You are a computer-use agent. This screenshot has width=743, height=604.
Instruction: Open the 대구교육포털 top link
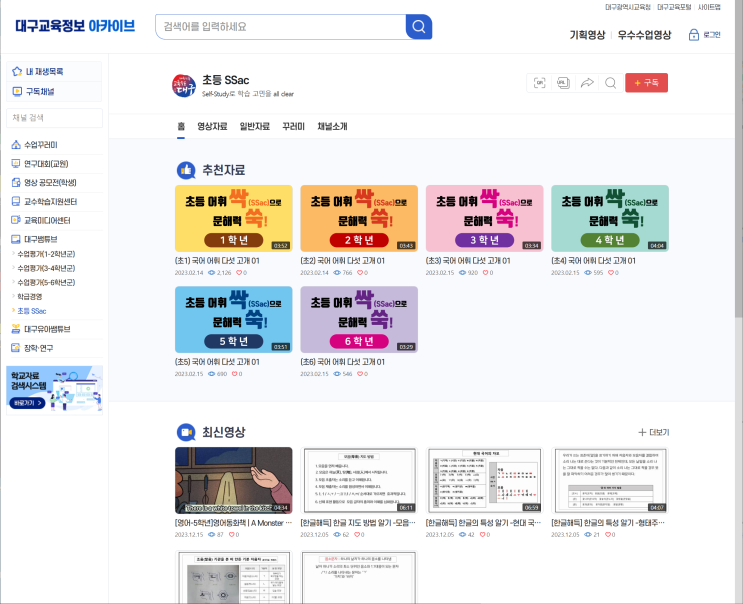click(674, 7)
